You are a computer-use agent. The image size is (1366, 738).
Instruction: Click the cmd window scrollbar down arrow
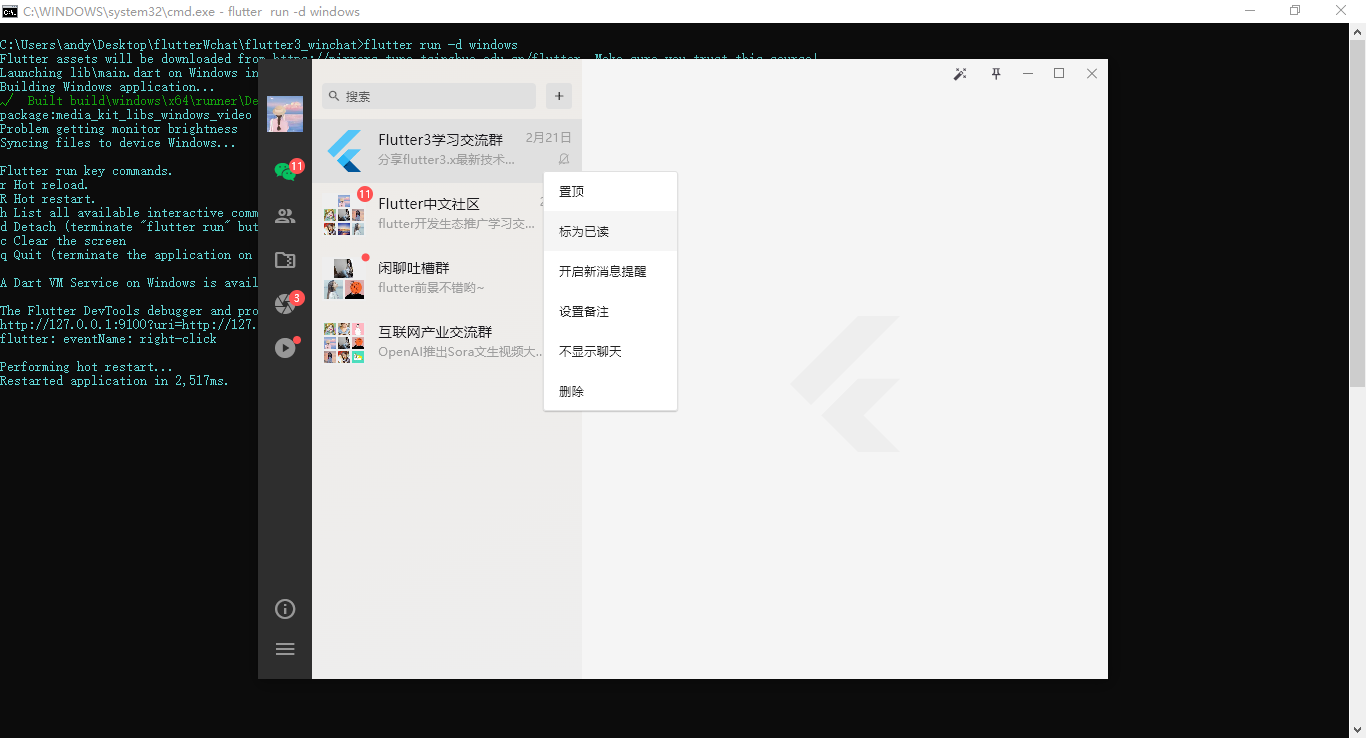1357,730
